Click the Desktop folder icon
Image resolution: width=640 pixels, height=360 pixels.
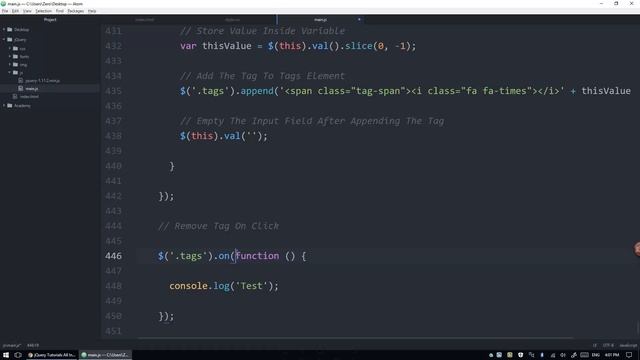point(10,29)
